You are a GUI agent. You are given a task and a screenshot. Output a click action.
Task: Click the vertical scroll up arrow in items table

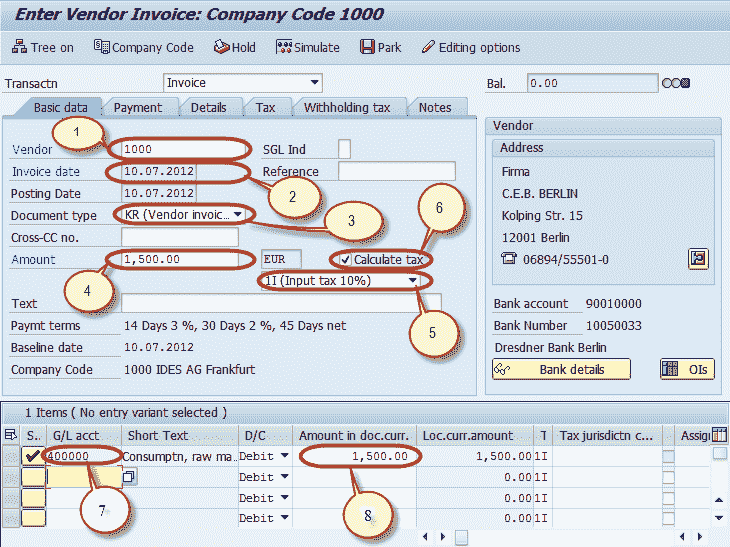tap(719, 500)
